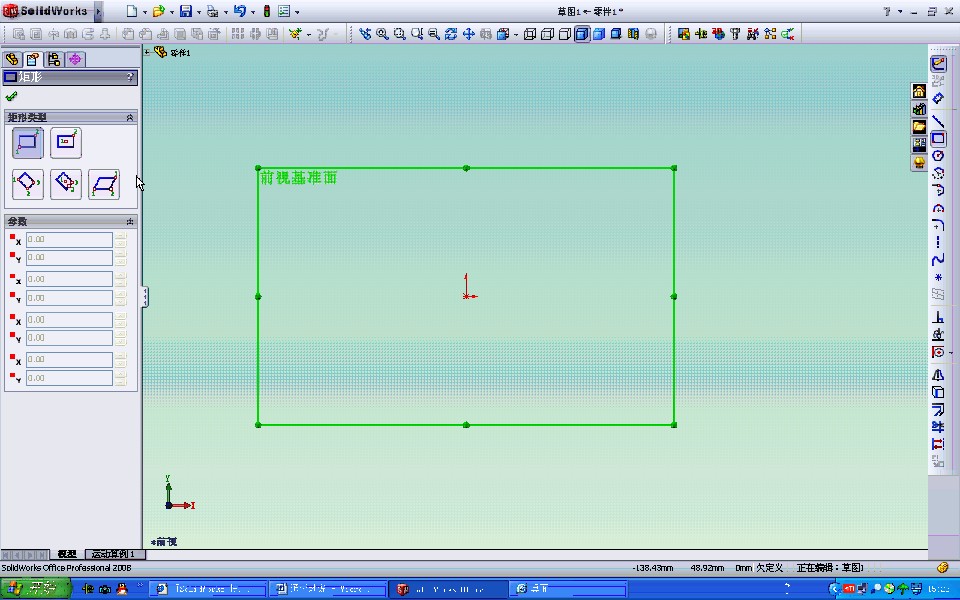960x600 pixels.
Task: Click the Windows 开始 Start button
Action: click(36, 589)
